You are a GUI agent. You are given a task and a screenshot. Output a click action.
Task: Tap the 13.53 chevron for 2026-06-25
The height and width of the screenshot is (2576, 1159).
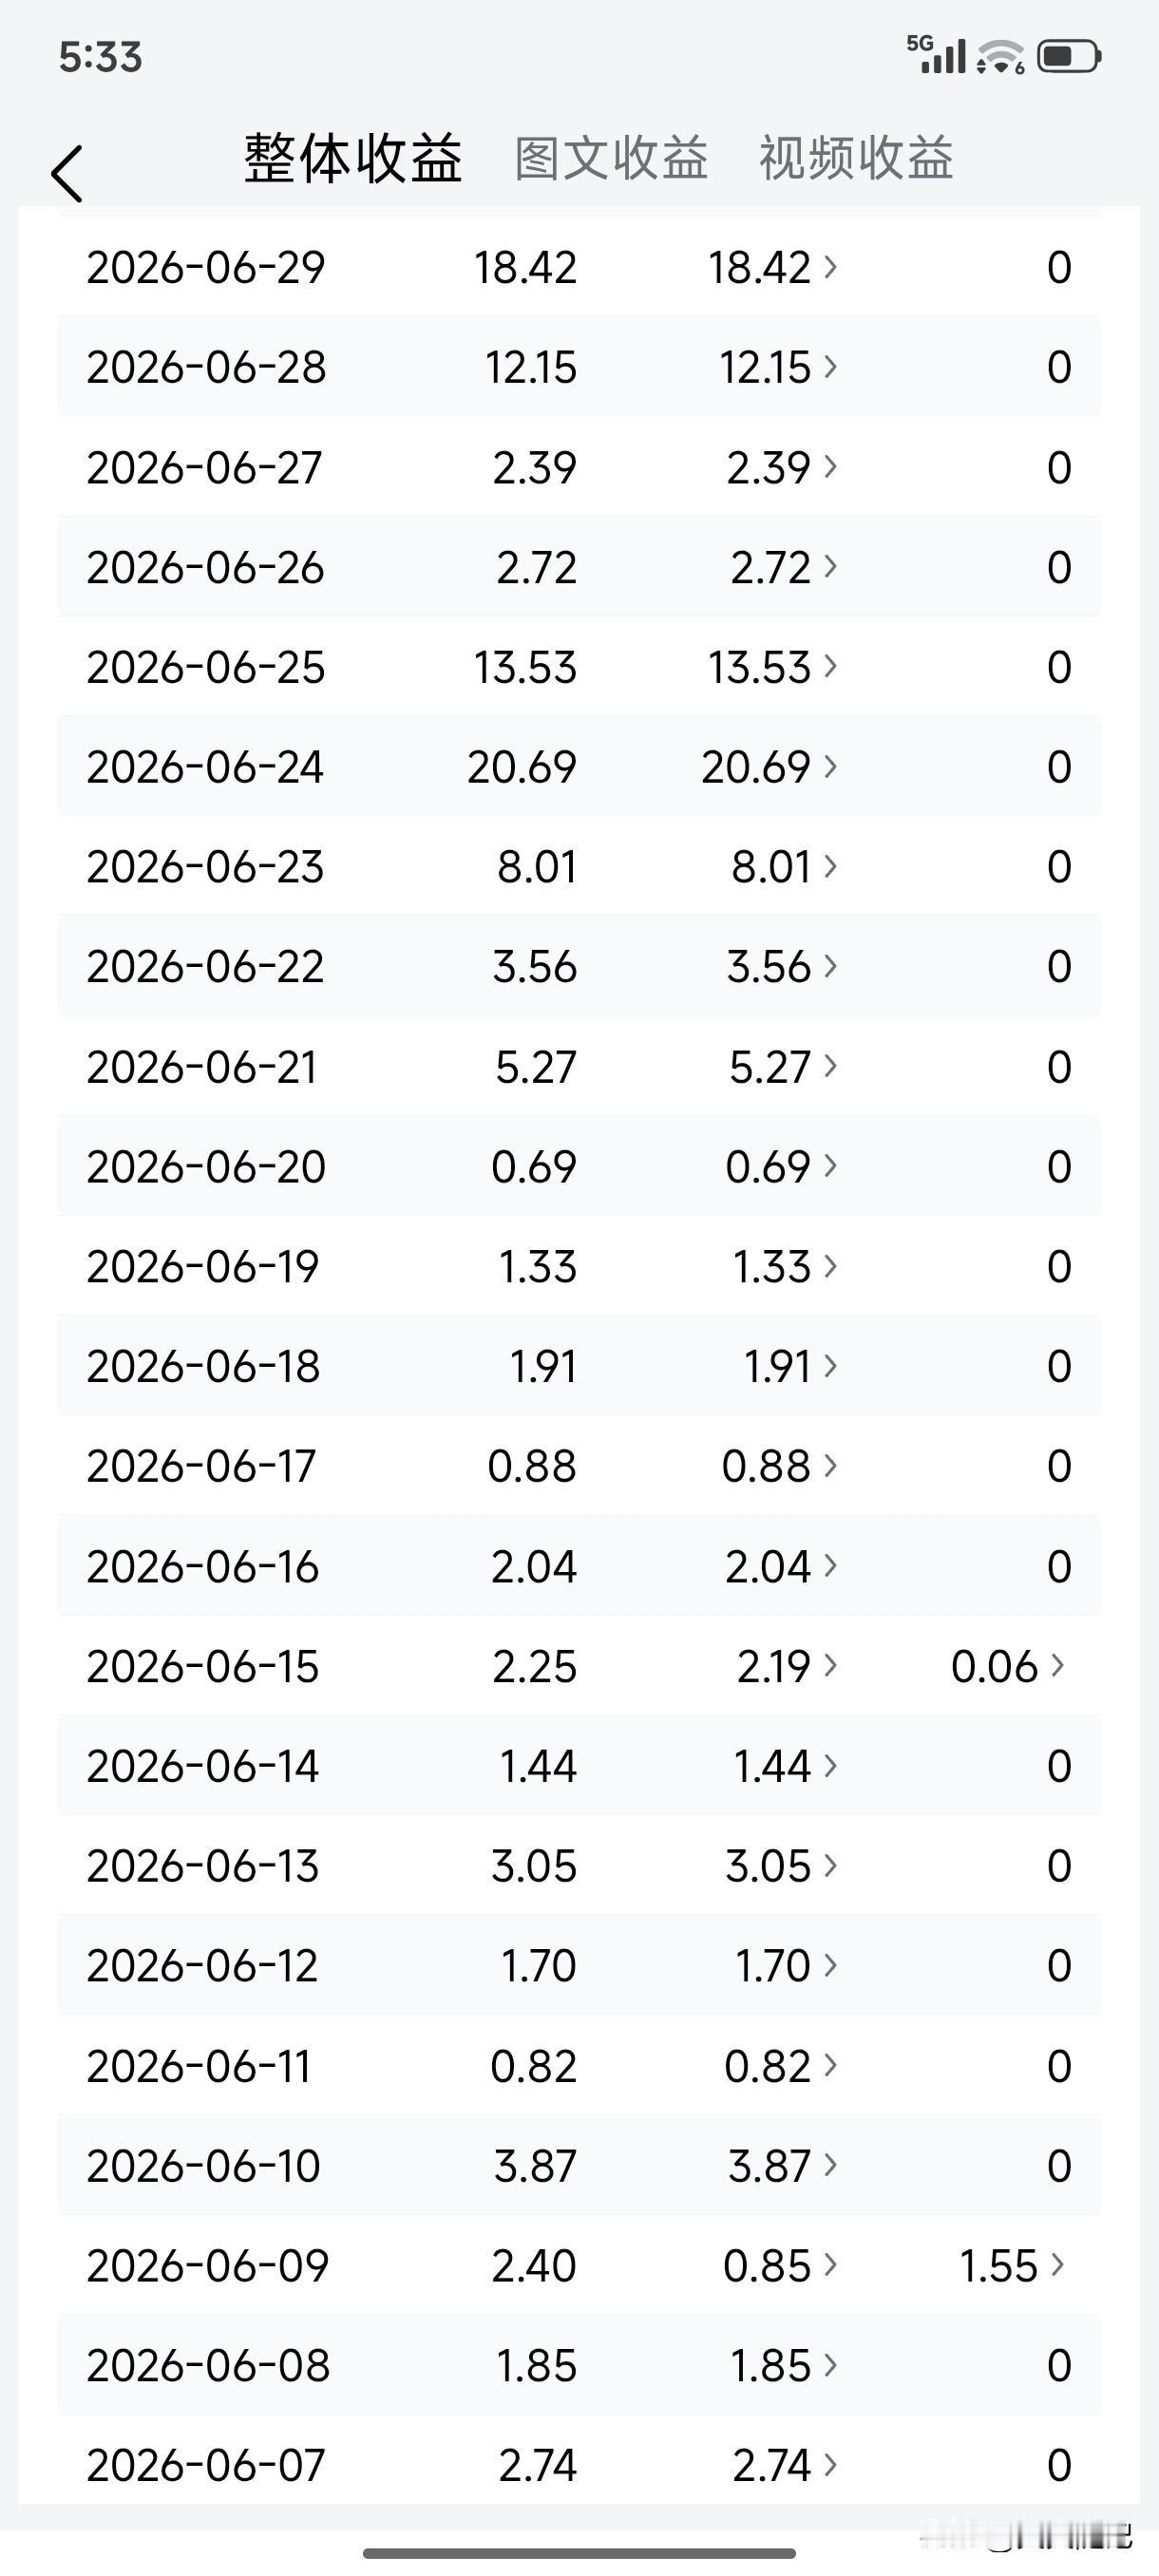pyautogui.click(x=830, y=667)
